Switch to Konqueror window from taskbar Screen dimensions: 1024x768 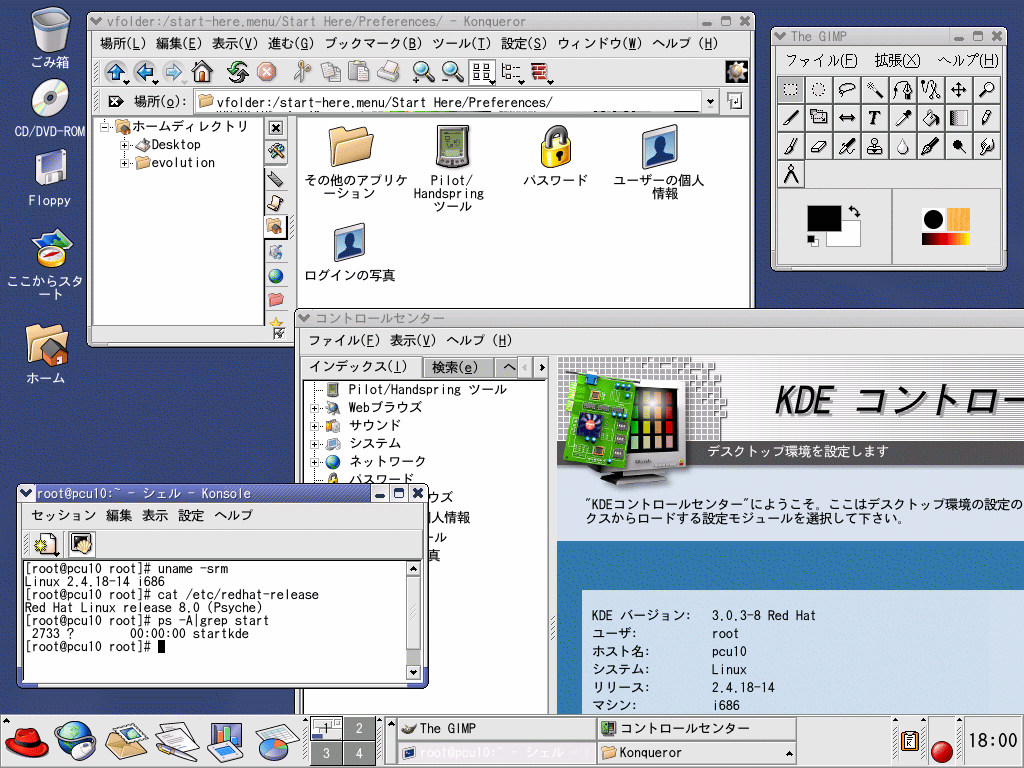click(x=696, y=752)
